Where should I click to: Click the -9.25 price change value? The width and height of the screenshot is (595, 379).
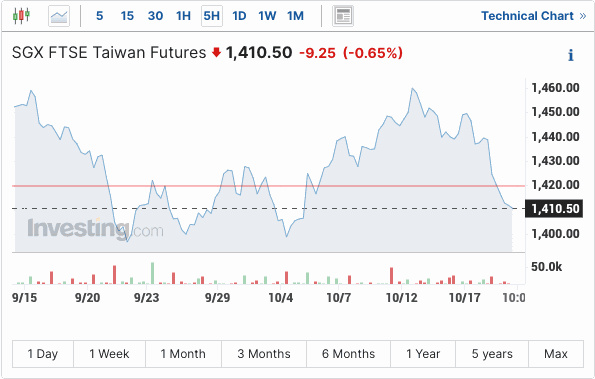click(x=318, y=53)
